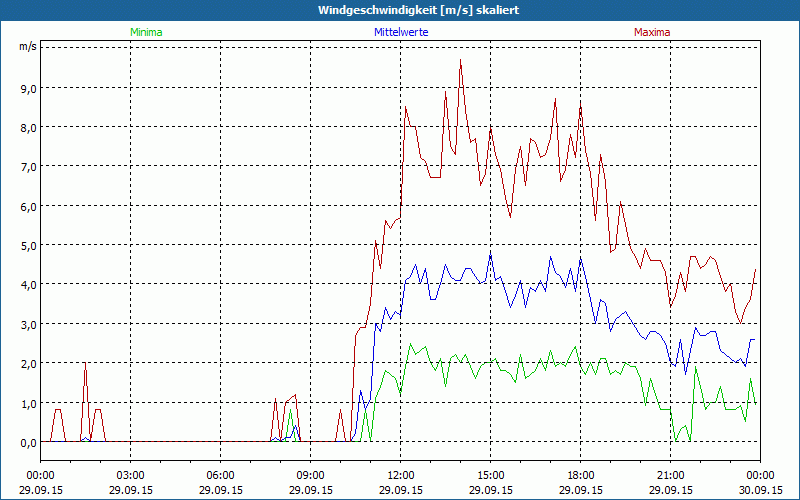The height and width of the screenshot is (500, 800).
Task: Click the red maxima peak near 14:00
Action: (x=460, y=60)
